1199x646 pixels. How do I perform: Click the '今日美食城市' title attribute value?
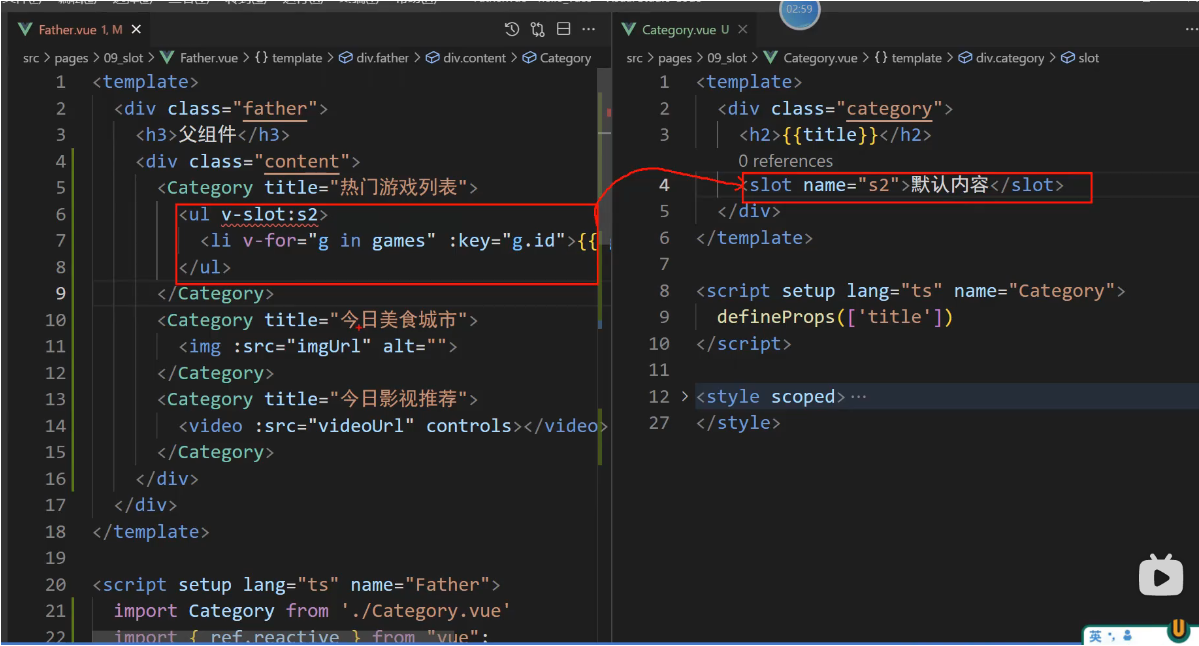pos(398,320)
